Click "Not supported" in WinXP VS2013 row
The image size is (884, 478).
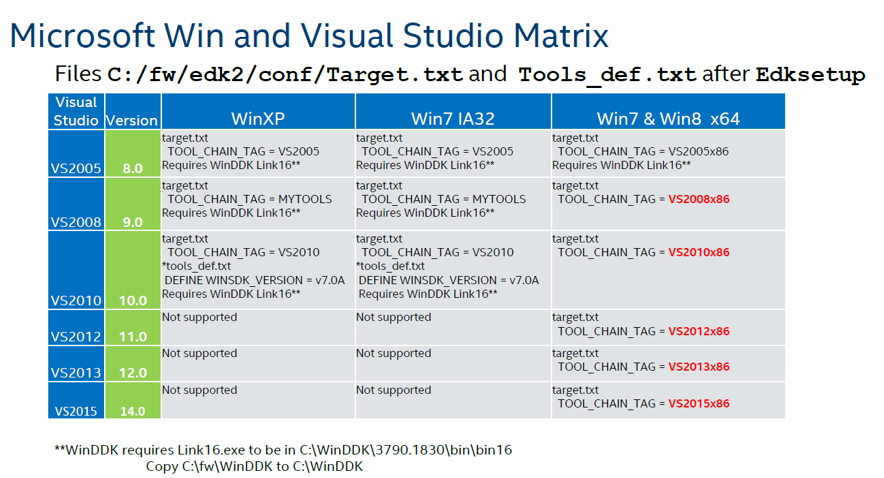pos(200,353)
